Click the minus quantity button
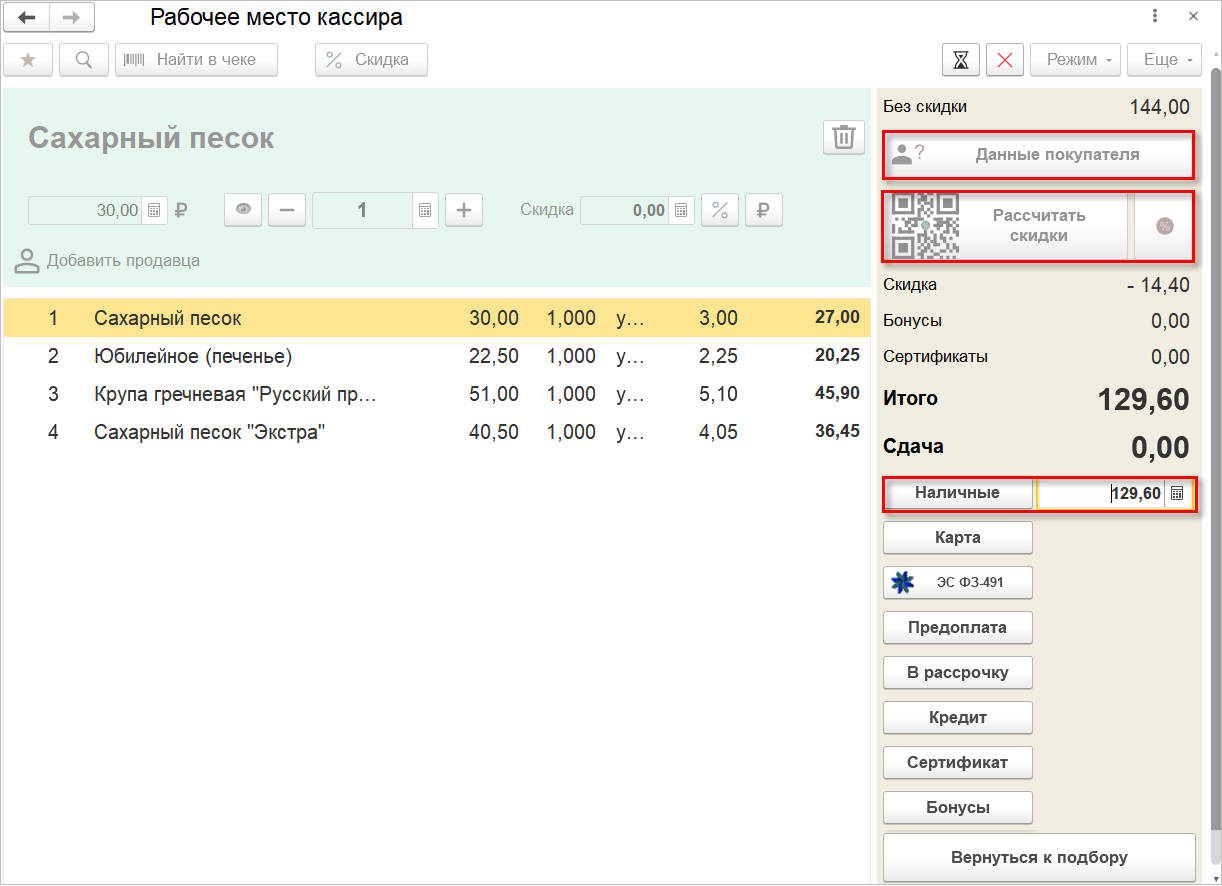Viewport: 1222px width, 886px height. coord(287,210)
